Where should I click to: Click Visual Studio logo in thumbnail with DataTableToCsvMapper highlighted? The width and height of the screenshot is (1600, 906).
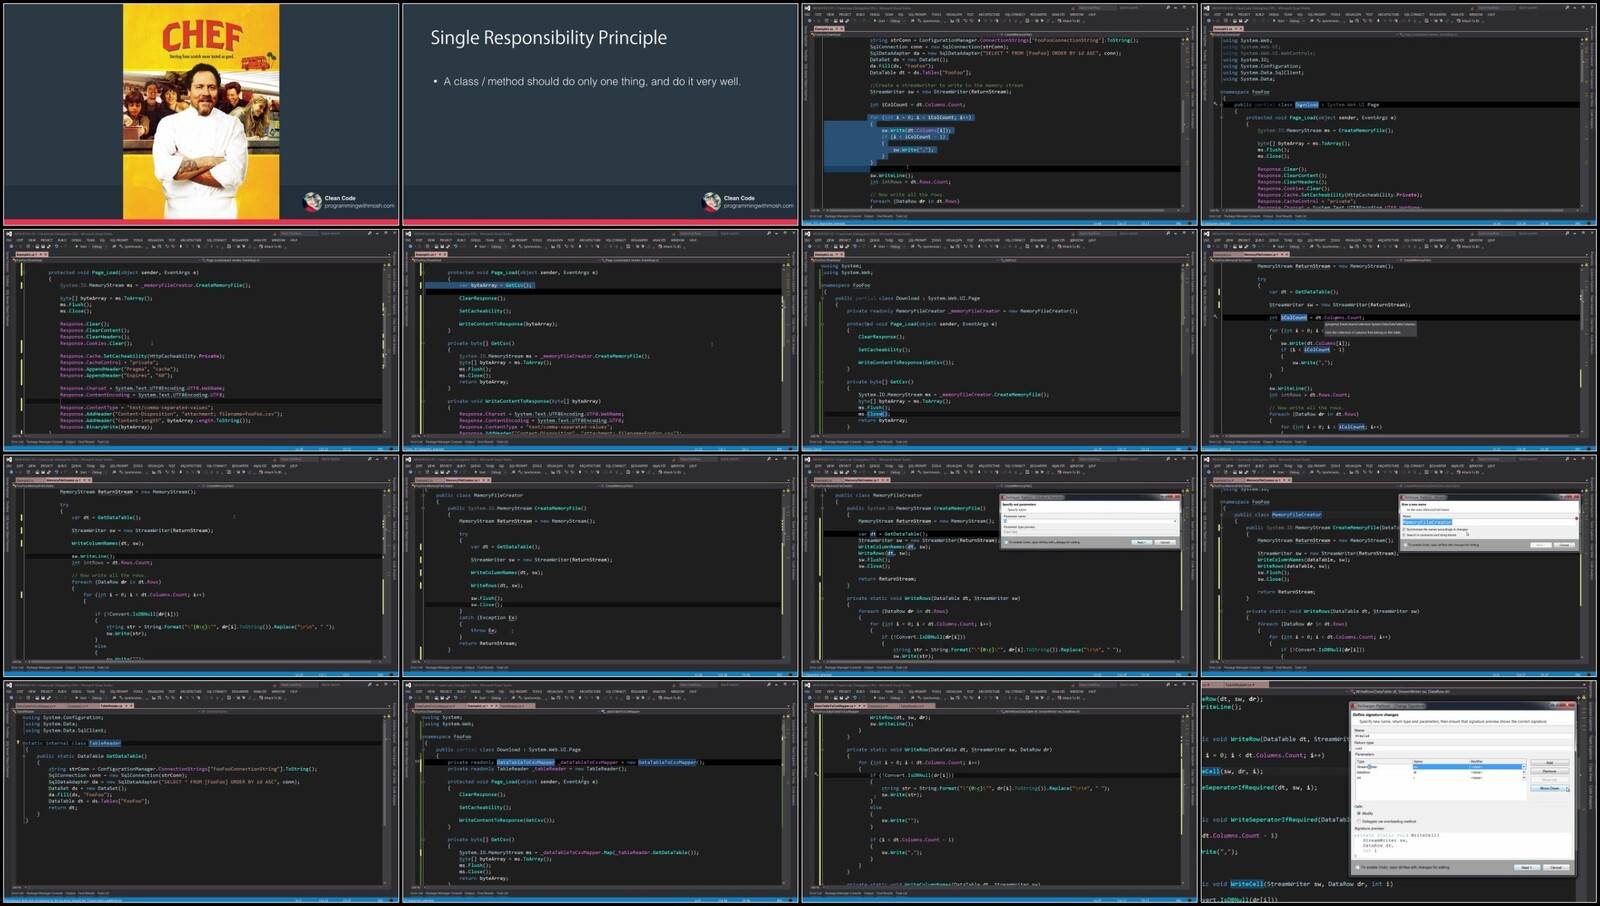(408, 685)
